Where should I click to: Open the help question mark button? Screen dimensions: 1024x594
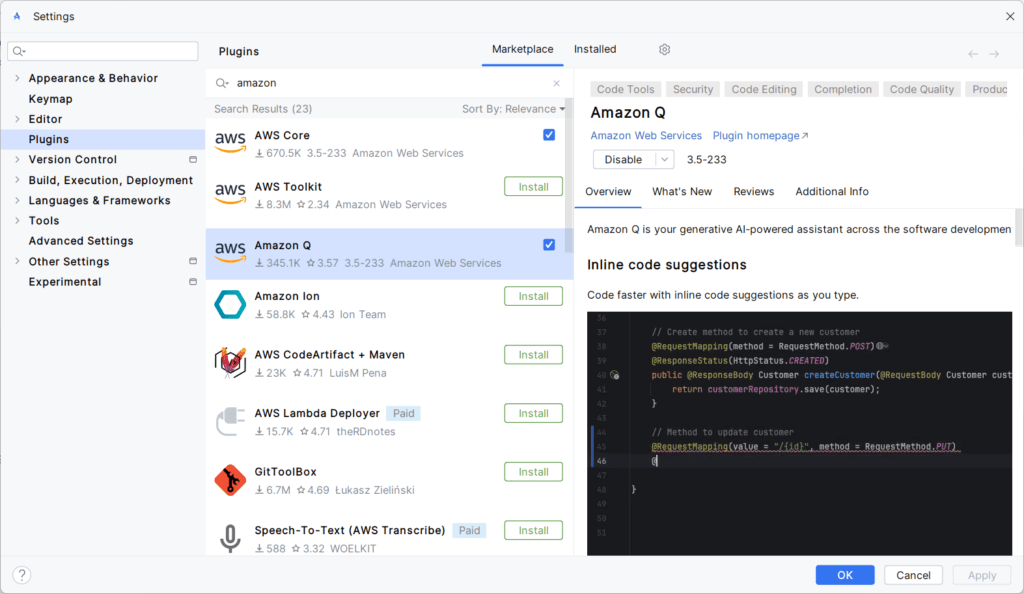tap(22, 575)
